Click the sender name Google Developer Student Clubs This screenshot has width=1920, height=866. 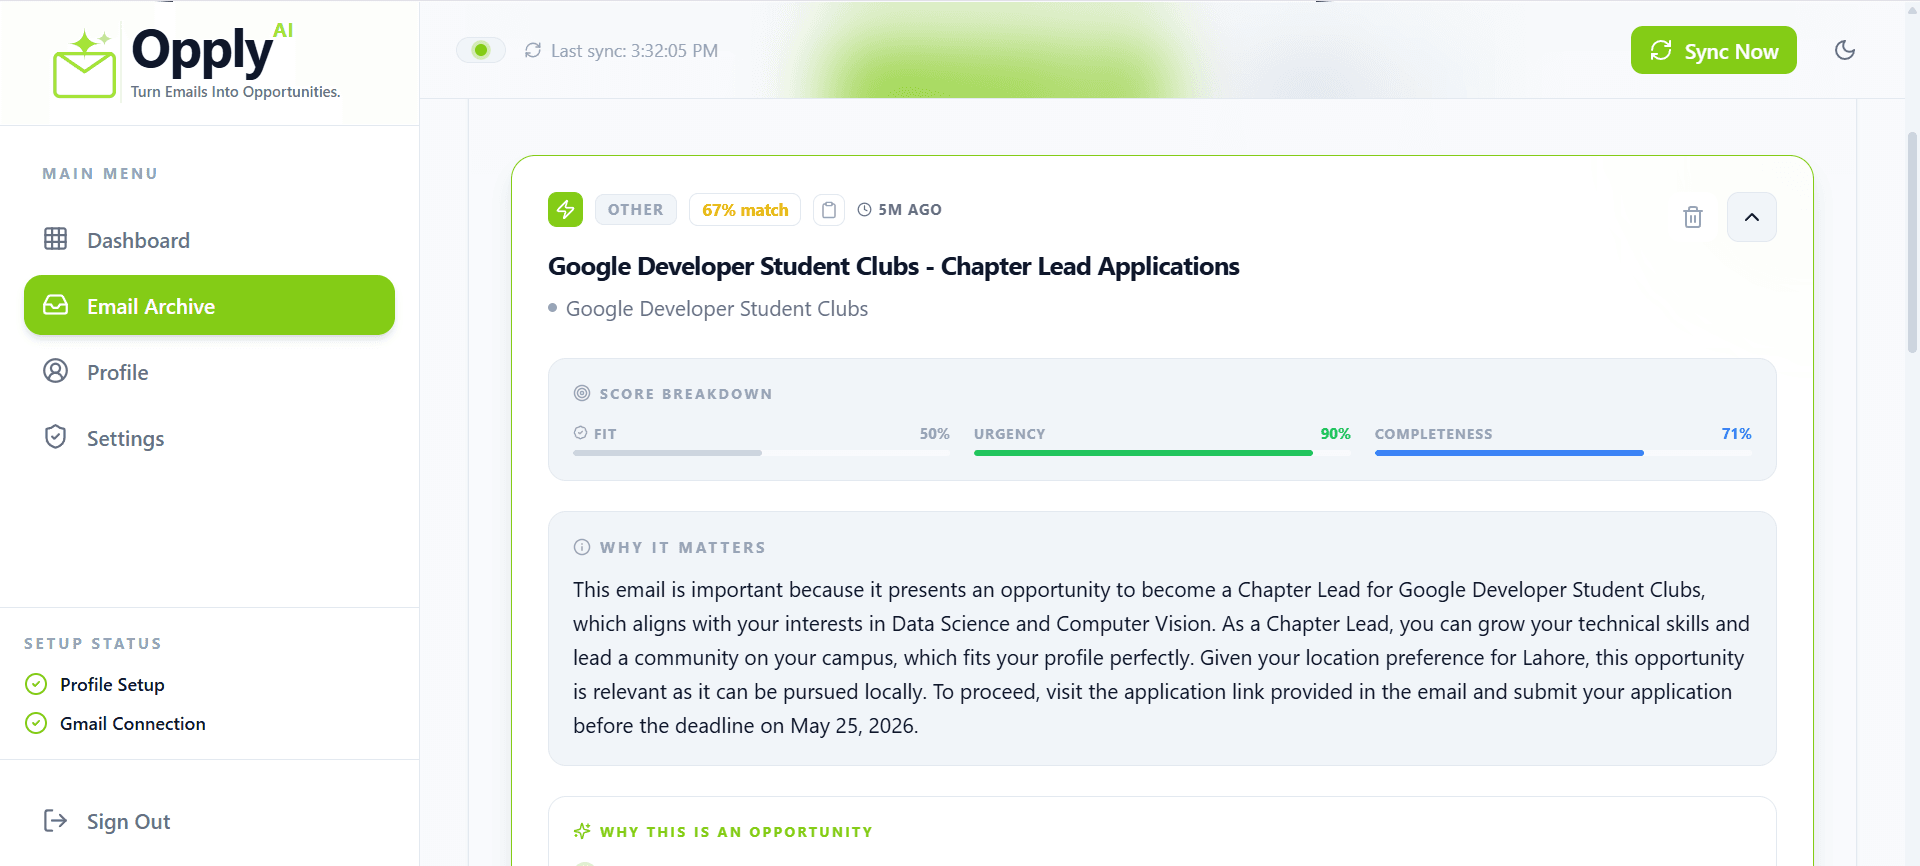[x=717, y=309]
